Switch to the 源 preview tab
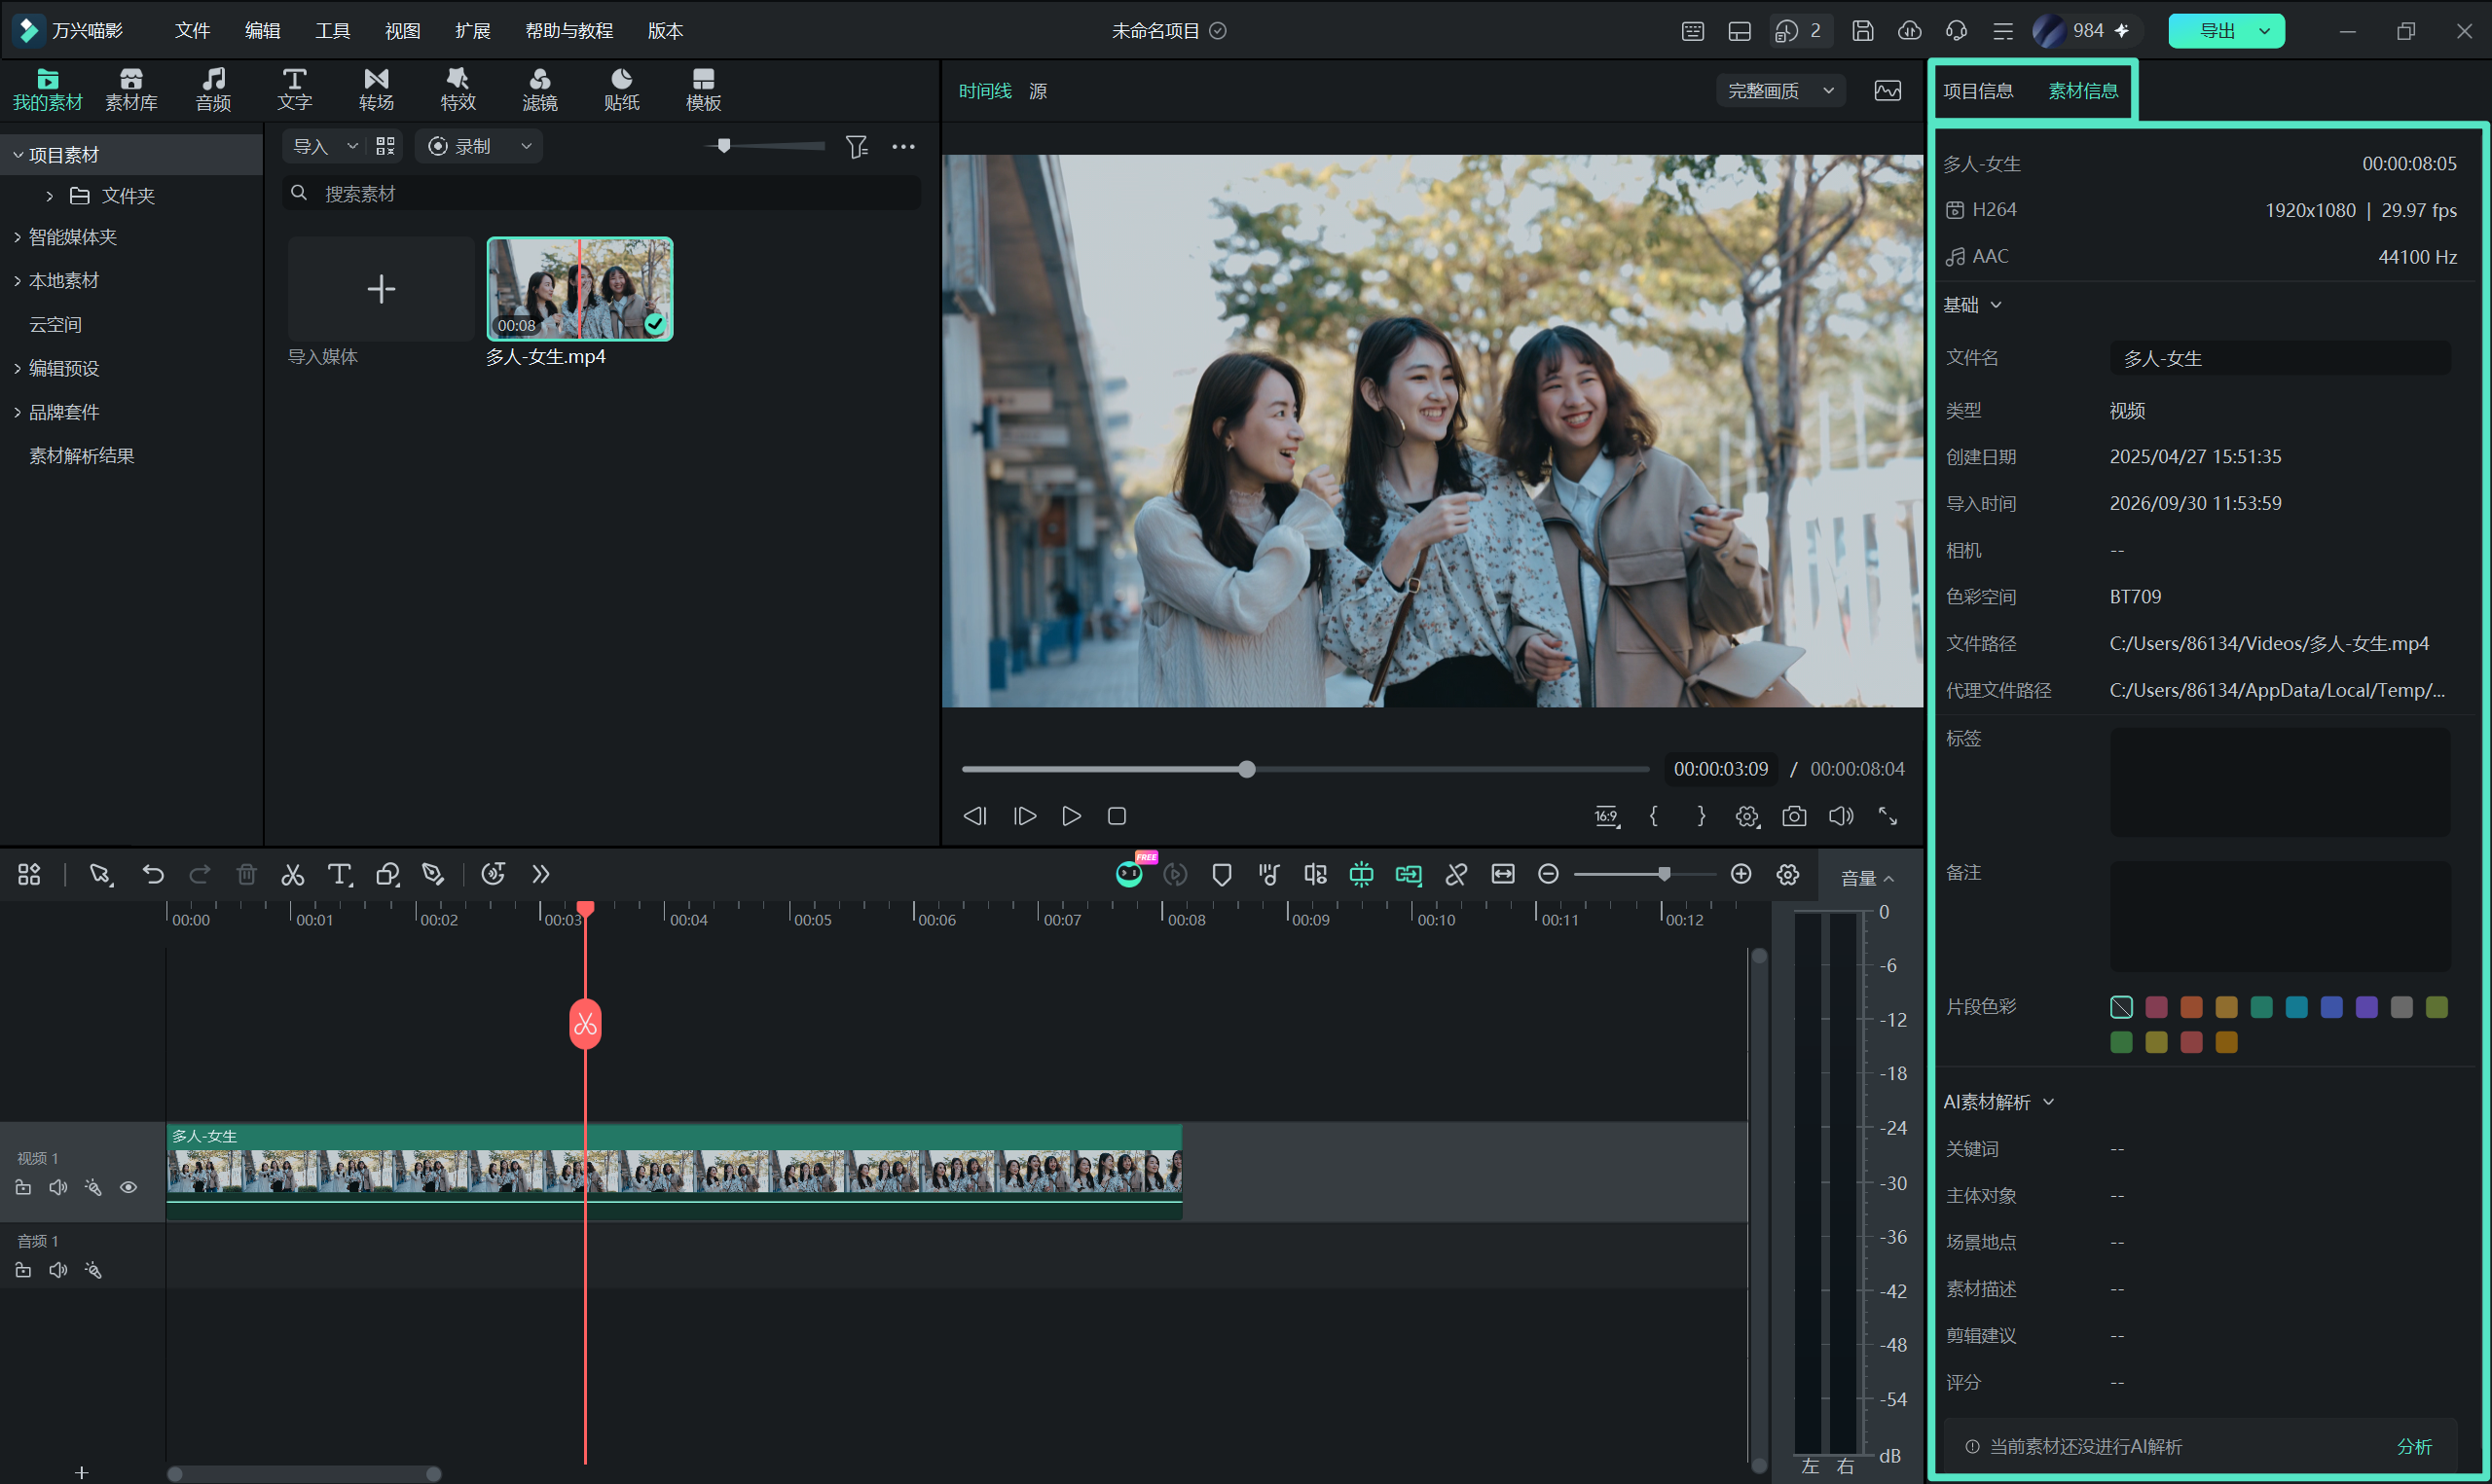 click(1038, 91)
